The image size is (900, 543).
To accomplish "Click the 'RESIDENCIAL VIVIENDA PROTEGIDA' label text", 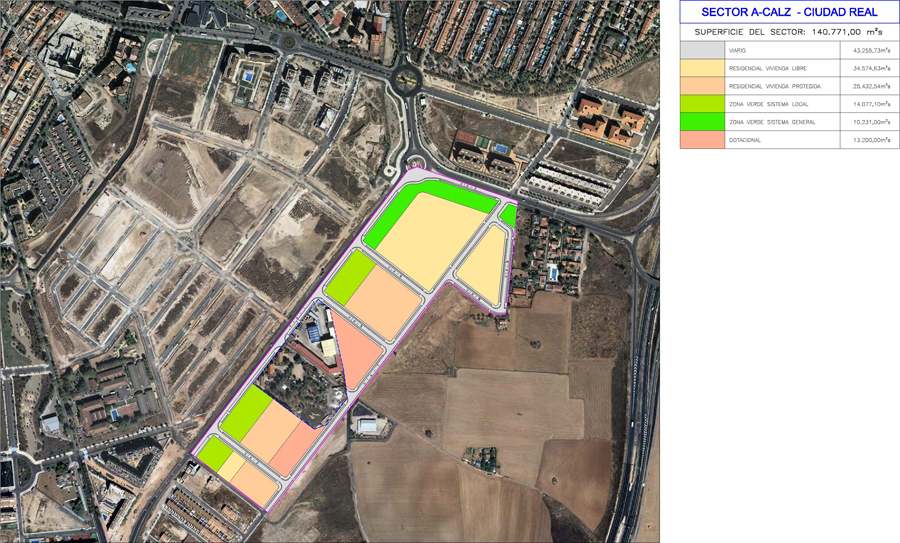I will pos(775,86).
